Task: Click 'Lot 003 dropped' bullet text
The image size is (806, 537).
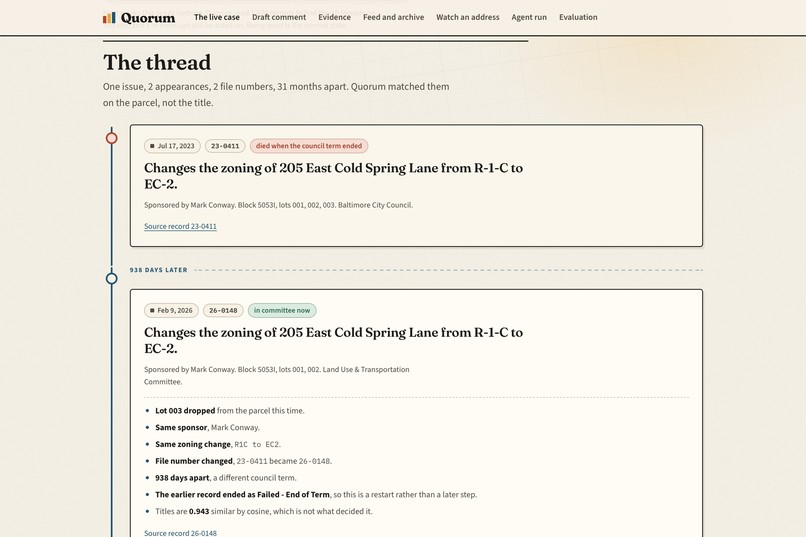Action: [185, 411]
